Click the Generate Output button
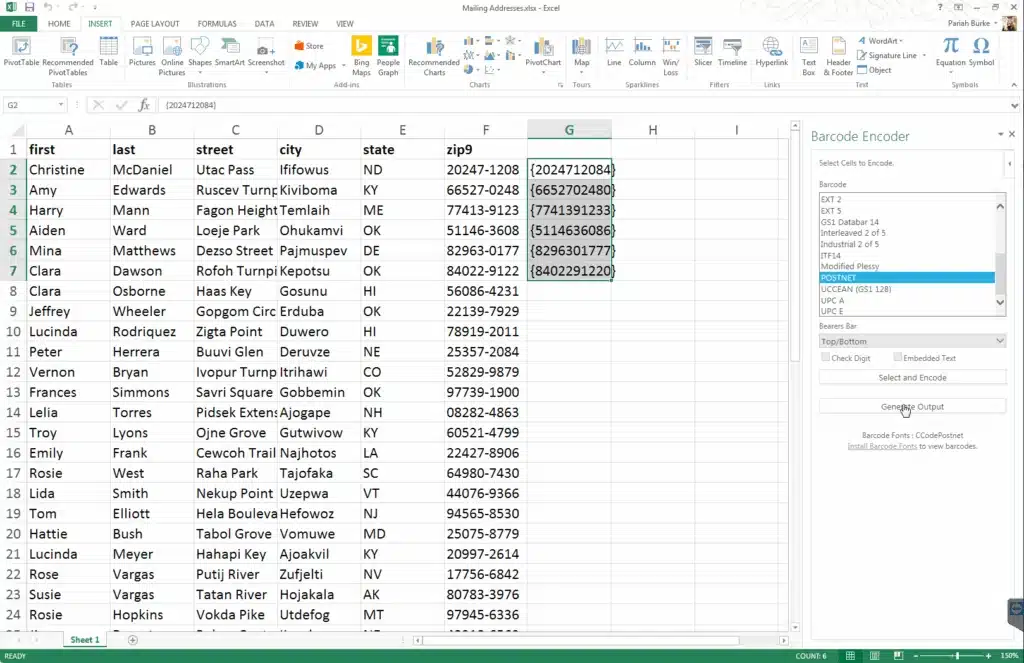Viewport: 1024px width, 663px height. (x=912, y=406)
